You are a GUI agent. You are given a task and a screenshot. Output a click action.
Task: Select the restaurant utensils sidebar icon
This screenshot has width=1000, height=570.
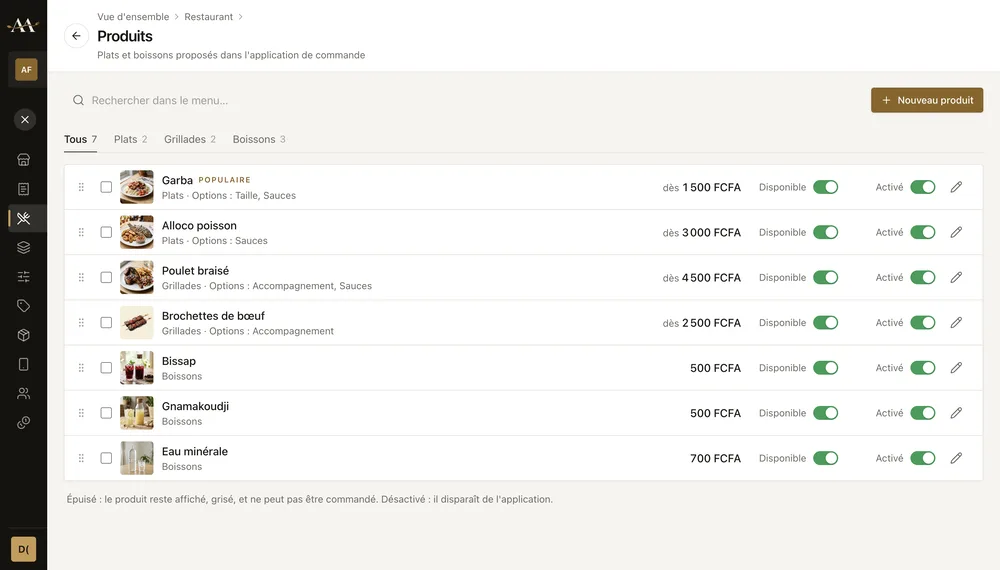pos(24,218)
